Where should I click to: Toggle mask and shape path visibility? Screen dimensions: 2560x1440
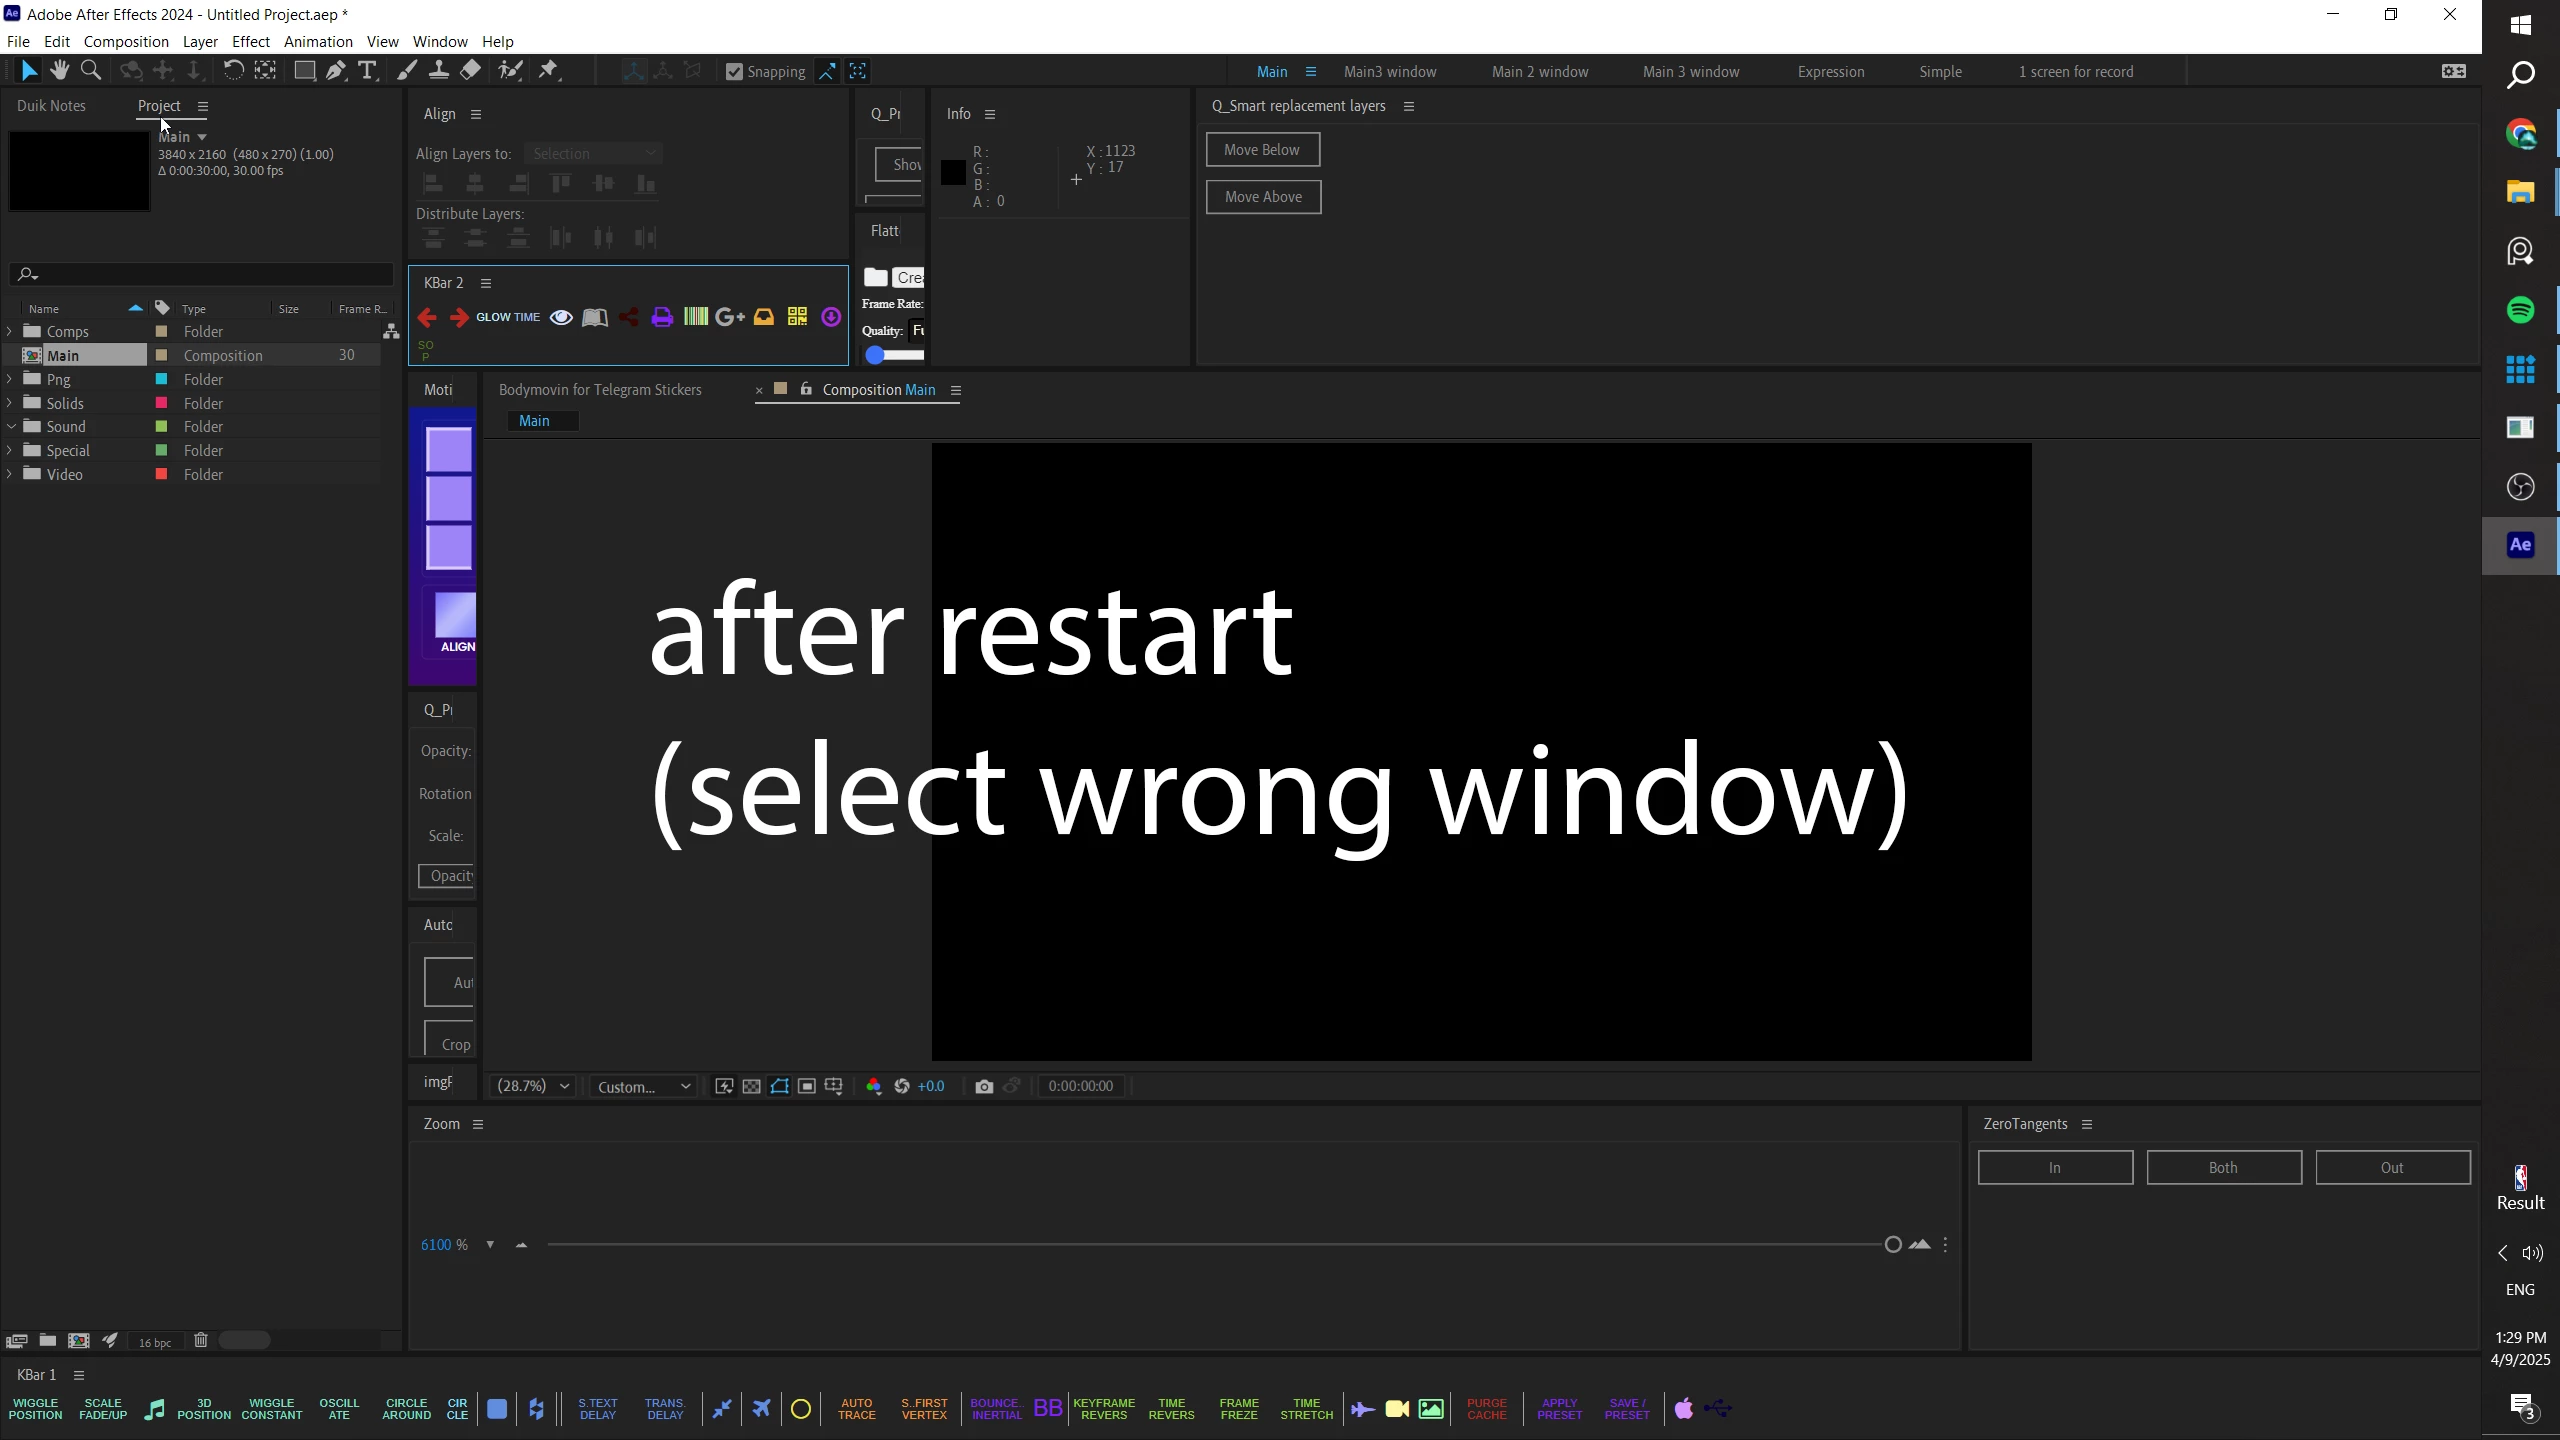(x=780, y=1086)
